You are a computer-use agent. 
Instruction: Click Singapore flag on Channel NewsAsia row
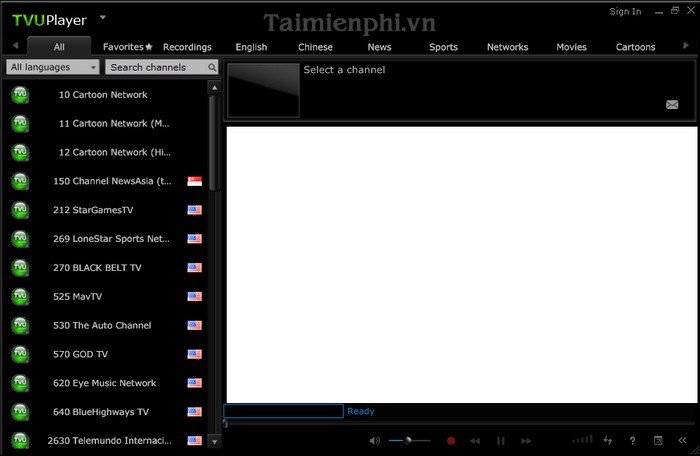pyautogui.click(x=194, y=181)
